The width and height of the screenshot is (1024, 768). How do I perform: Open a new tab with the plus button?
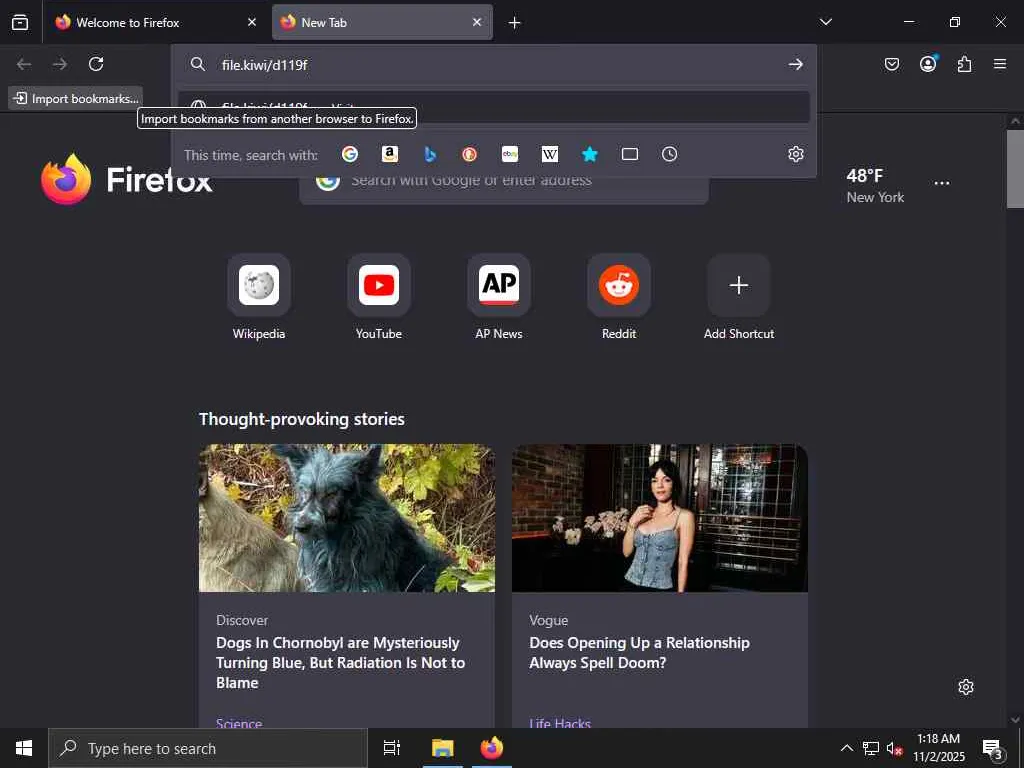pyautogui.click(x=515, y=23)
